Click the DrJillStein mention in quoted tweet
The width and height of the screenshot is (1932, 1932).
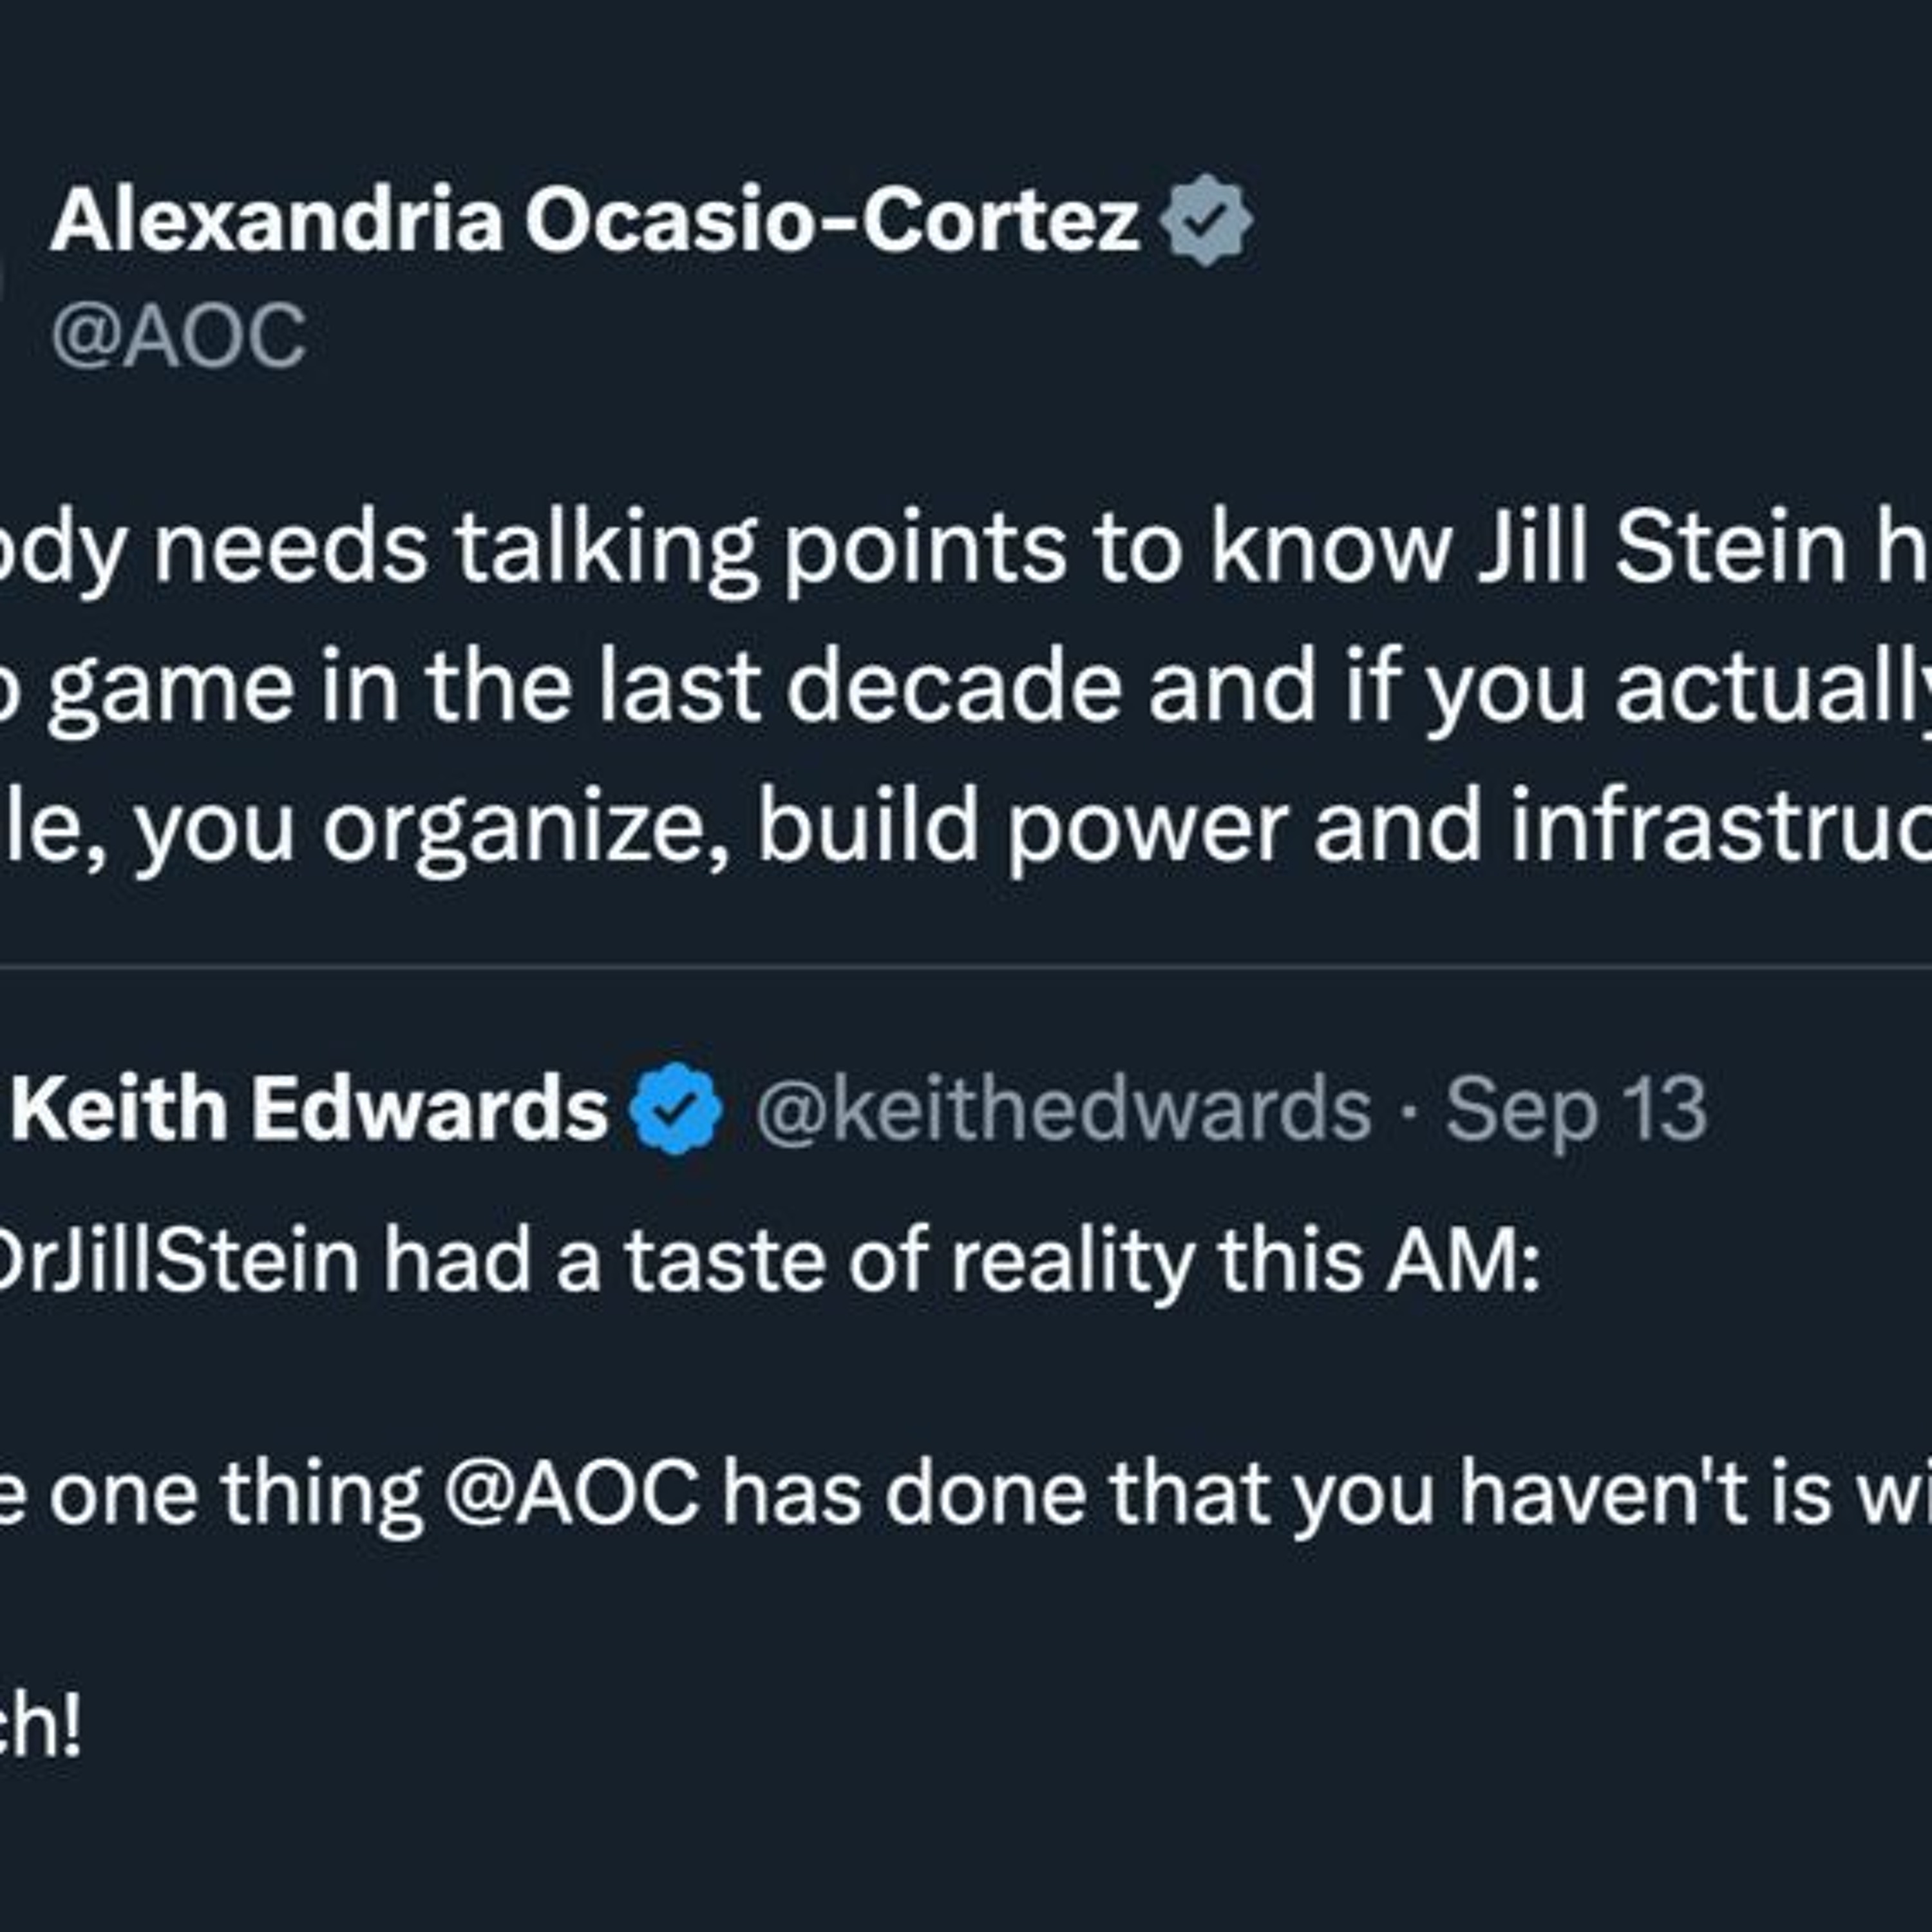click(x=180, y=1261)
